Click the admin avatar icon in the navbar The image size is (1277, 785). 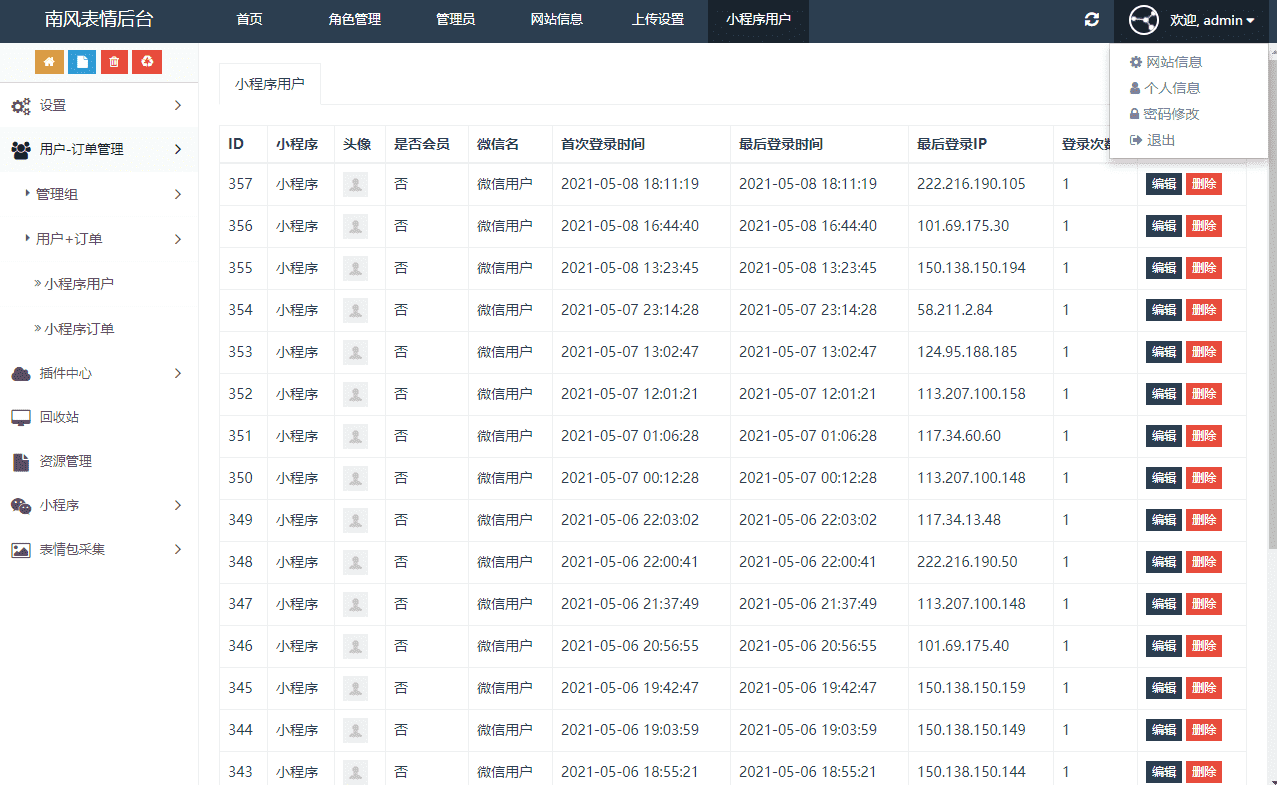pos(1143,19)
